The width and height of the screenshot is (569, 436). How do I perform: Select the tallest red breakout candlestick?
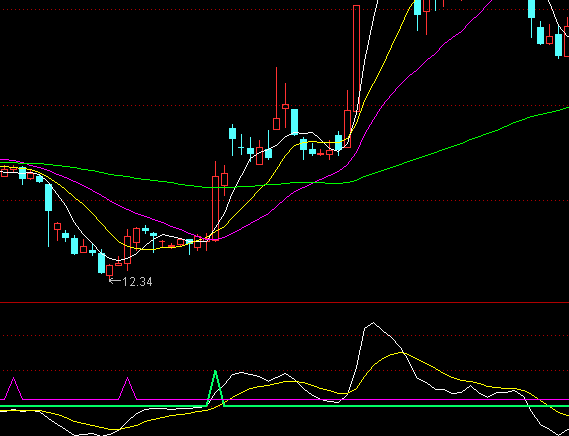tap(356, 58)
